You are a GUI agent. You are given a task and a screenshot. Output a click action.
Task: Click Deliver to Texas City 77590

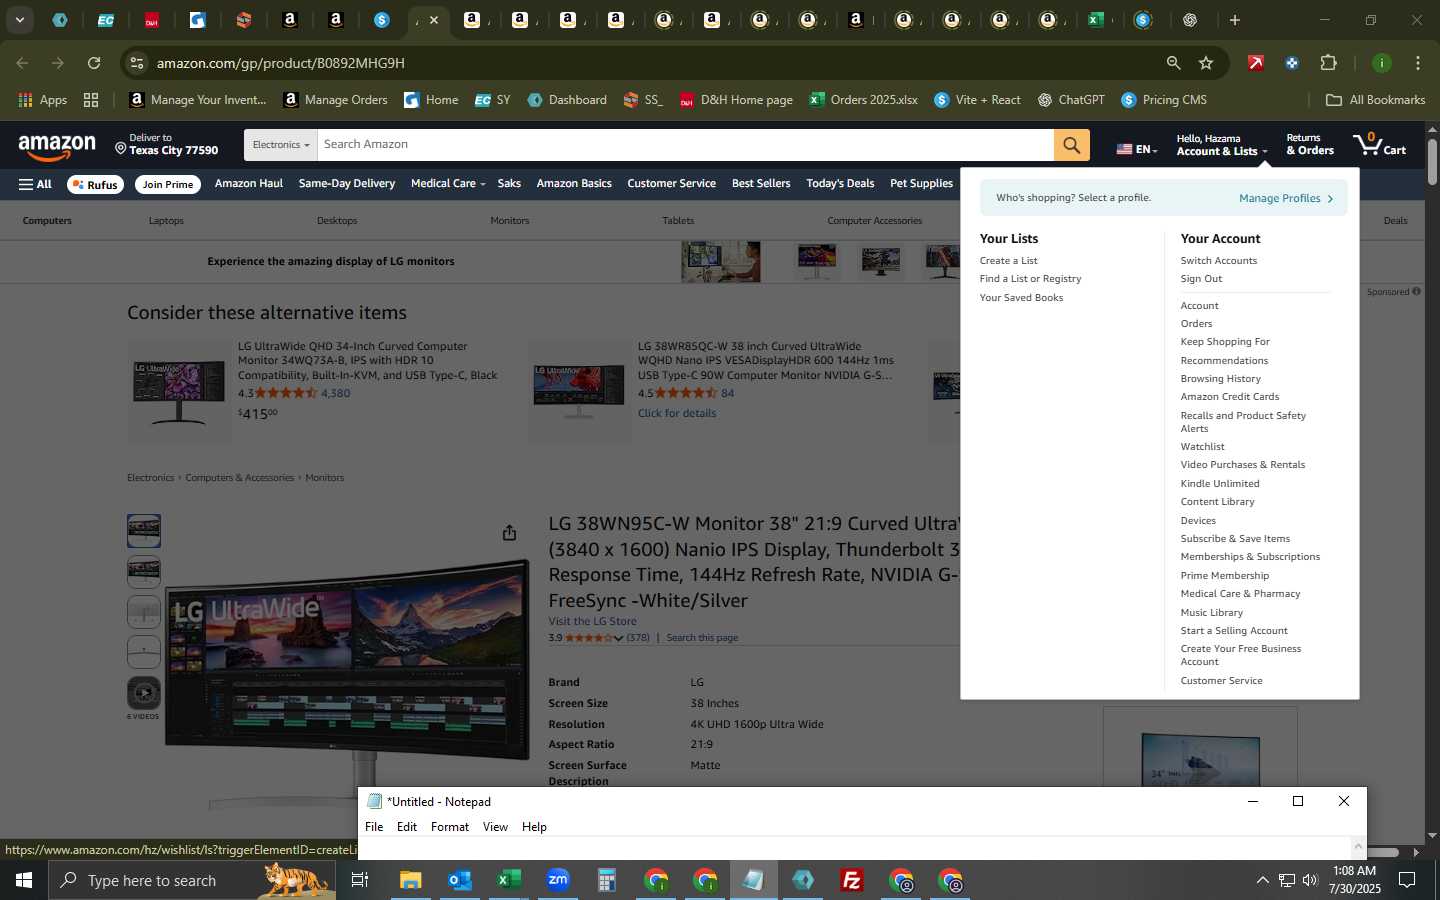pos(167,145)
